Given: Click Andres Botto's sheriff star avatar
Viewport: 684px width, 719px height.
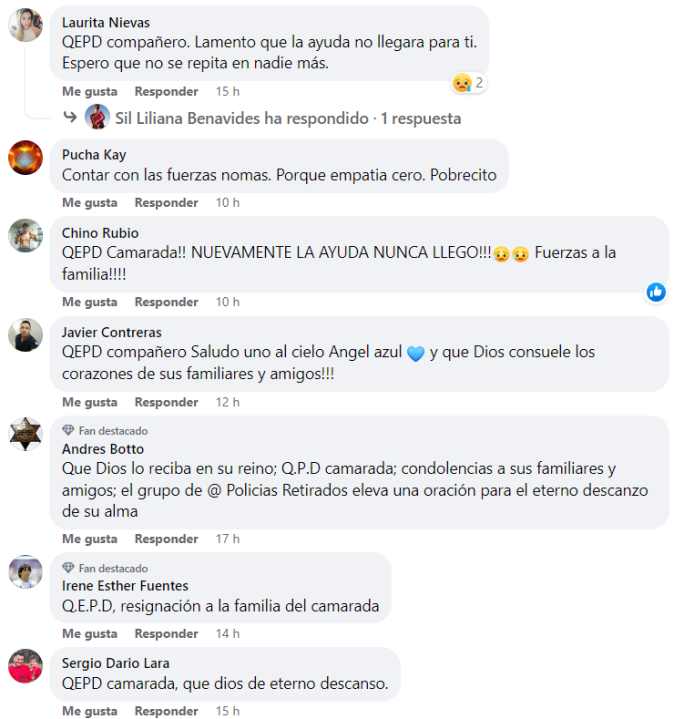Looking at the screenshot, I should (26, 434).
